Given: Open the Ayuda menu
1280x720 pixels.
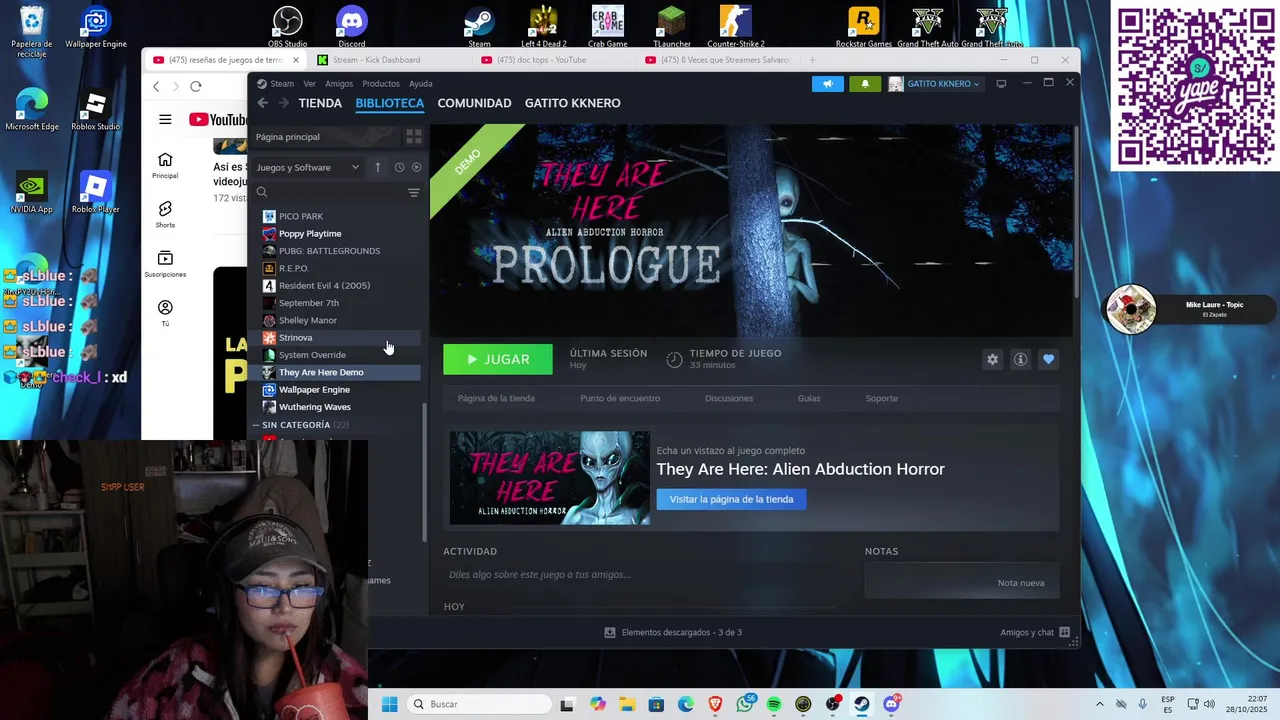Looking at the screenshot, I should point(421,84).
